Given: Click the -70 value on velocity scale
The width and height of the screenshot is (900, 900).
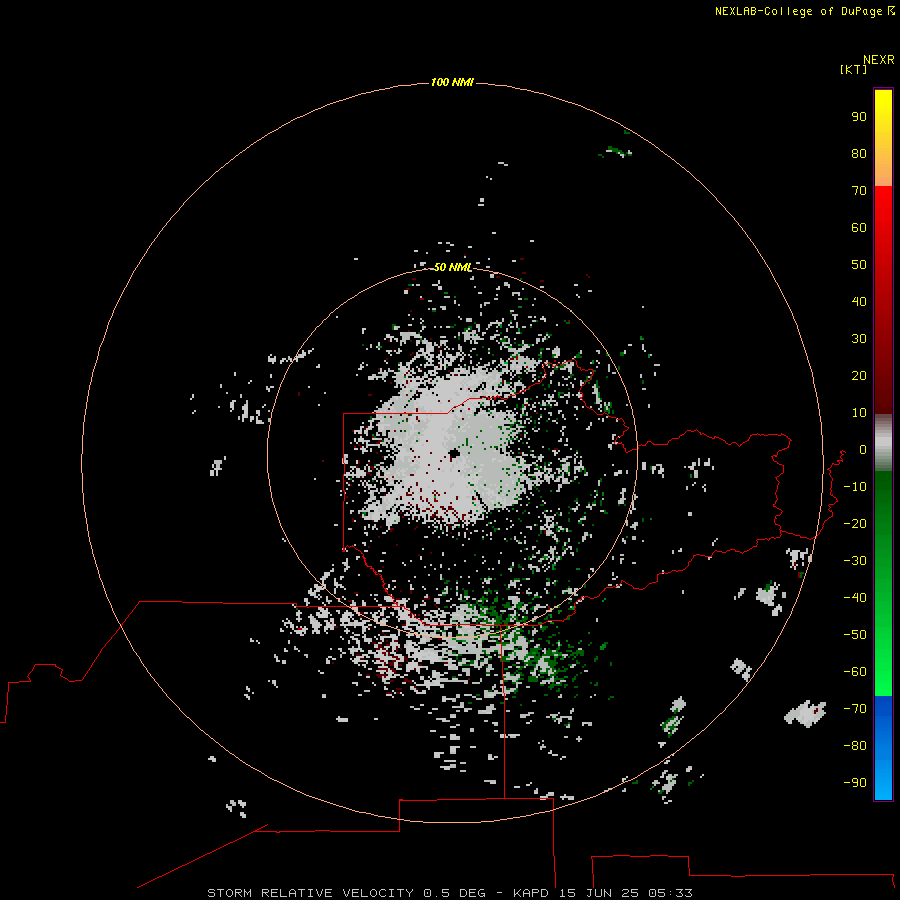Looking at the screenshot, I should tap(855, 709).
